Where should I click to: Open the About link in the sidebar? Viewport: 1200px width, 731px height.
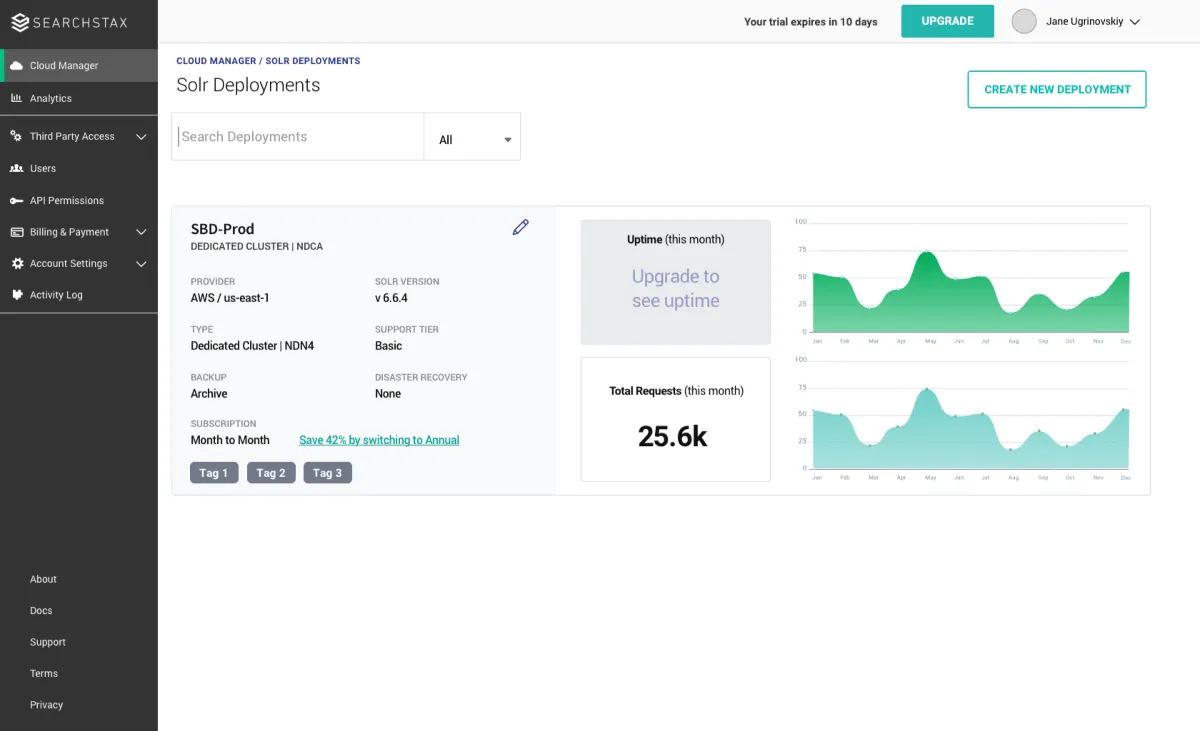pos(43,579)
